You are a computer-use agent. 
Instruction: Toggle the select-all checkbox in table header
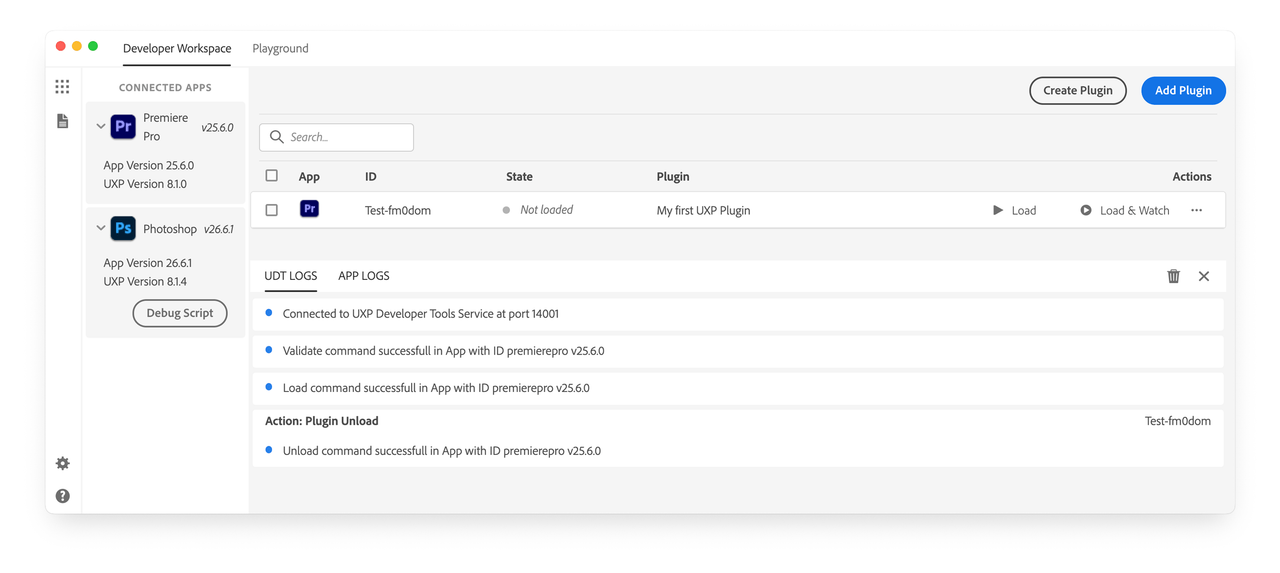pyautogui.click(x=271, y=176)
